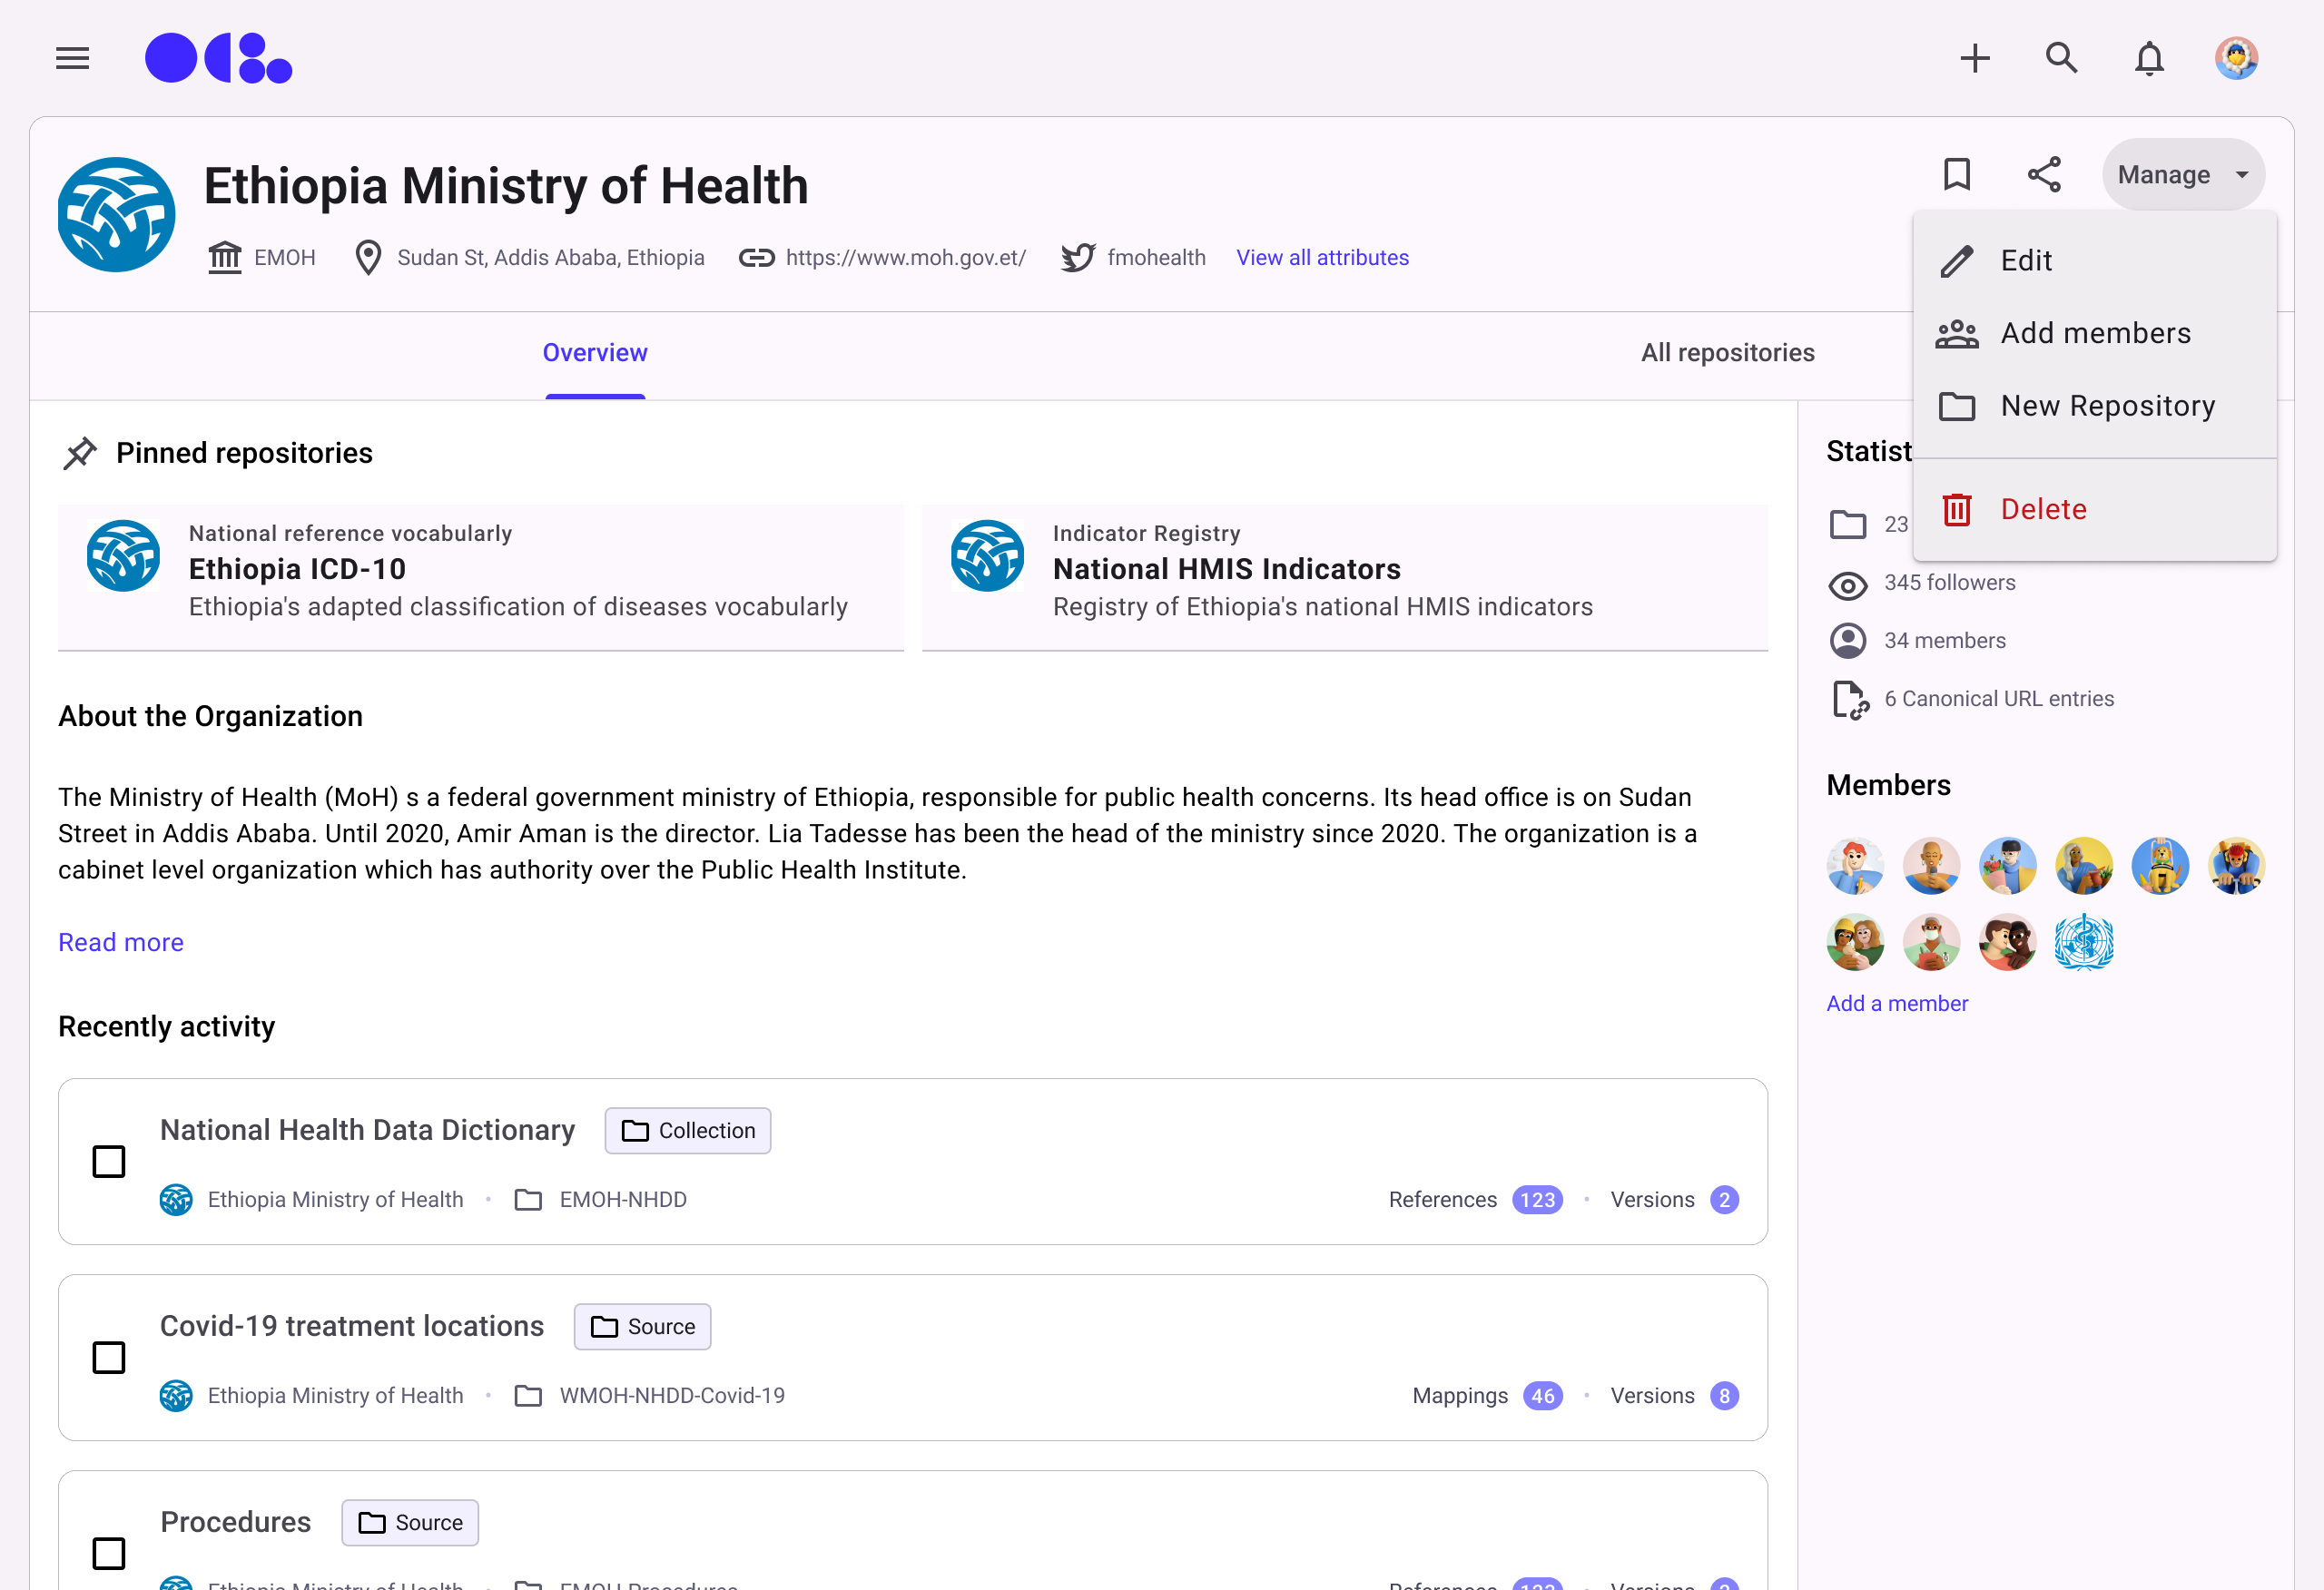Click the Add a member link
Image resolution: width=2324 pixels, height=1590 pixels.
click(1896, 1003)
